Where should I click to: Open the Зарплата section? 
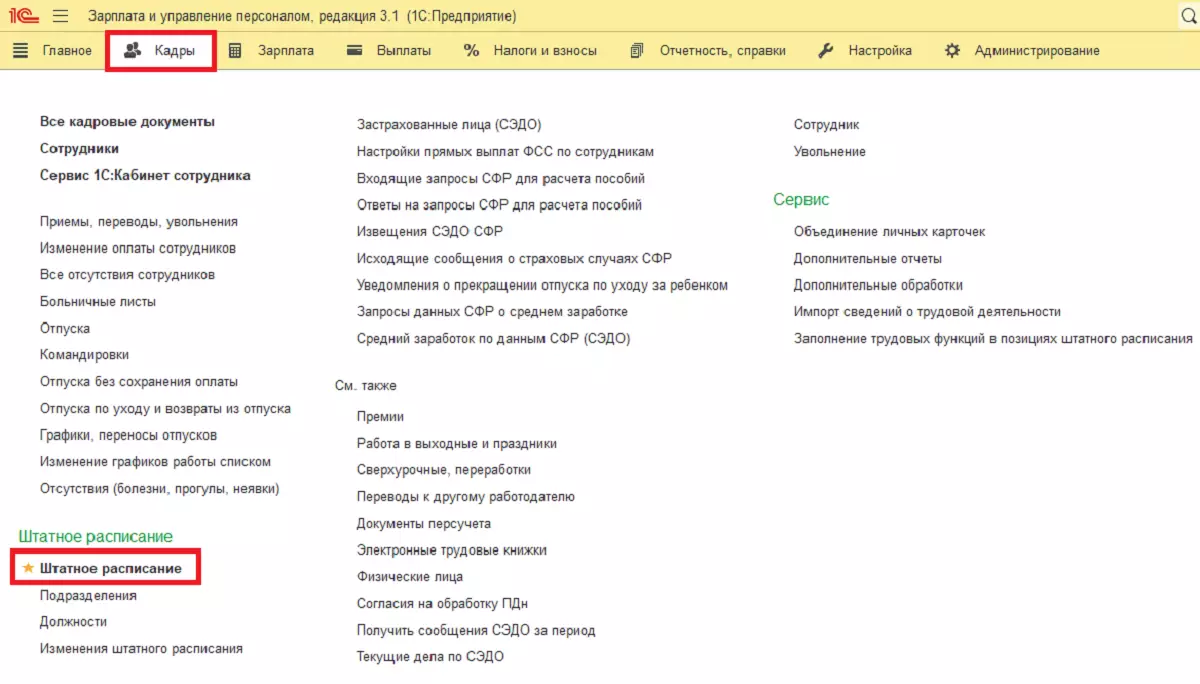point(286,50)
